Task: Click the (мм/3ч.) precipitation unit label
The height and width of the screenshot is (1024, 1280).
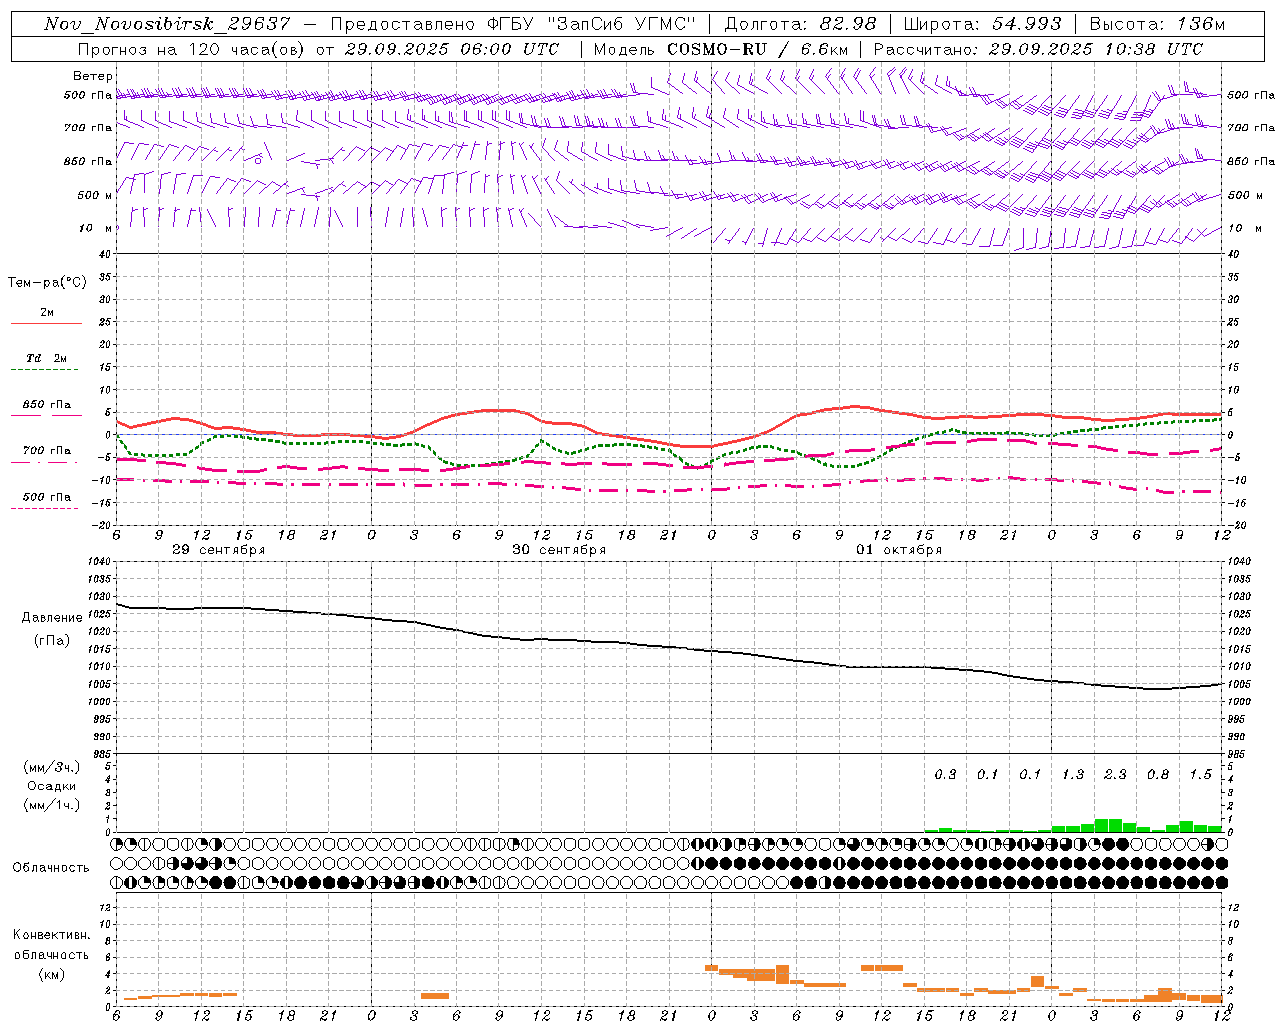Action: pos(52,767)
